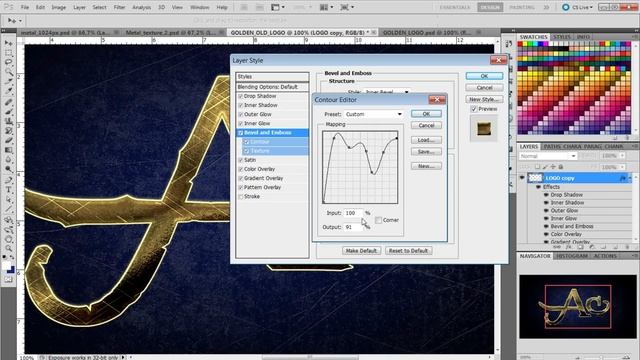
Task: Open the File menu
Action: point(25,7)
